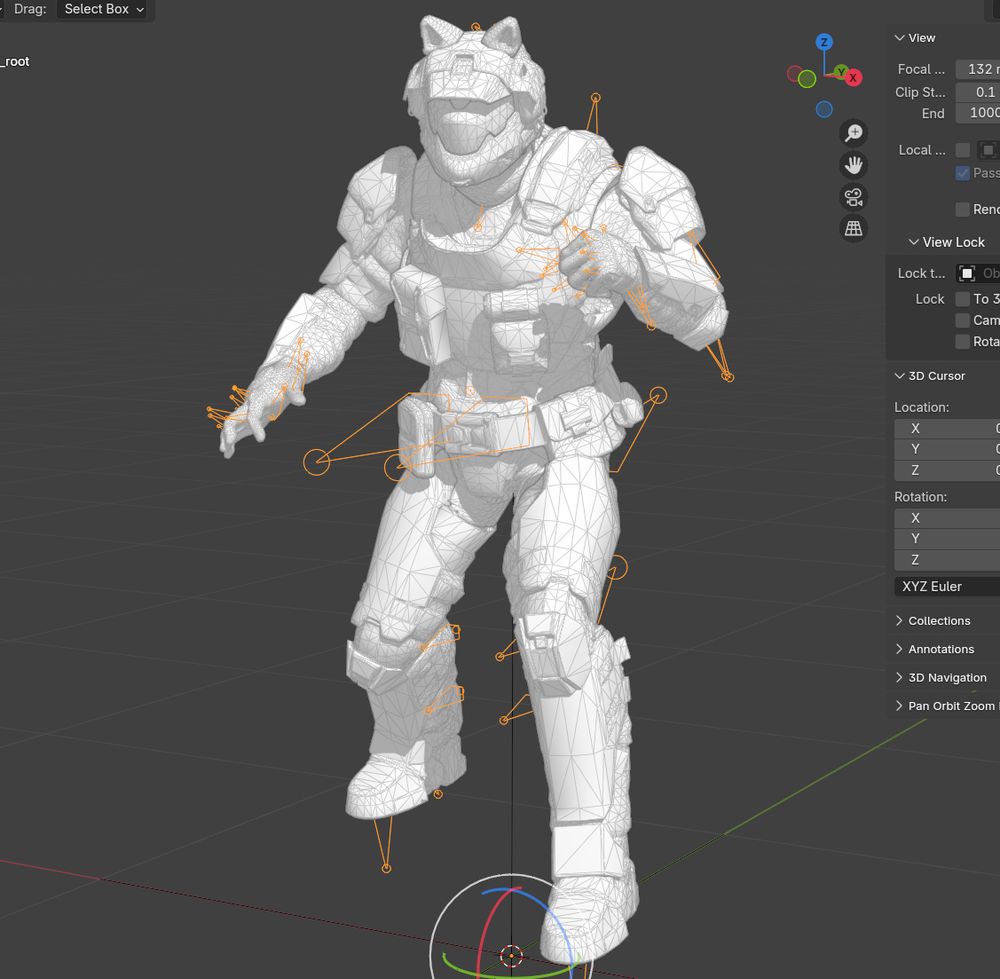Screen dimensions: 1000x979
Task: Expand the 3D Navigation panel
Action: (x=941, y=677)
